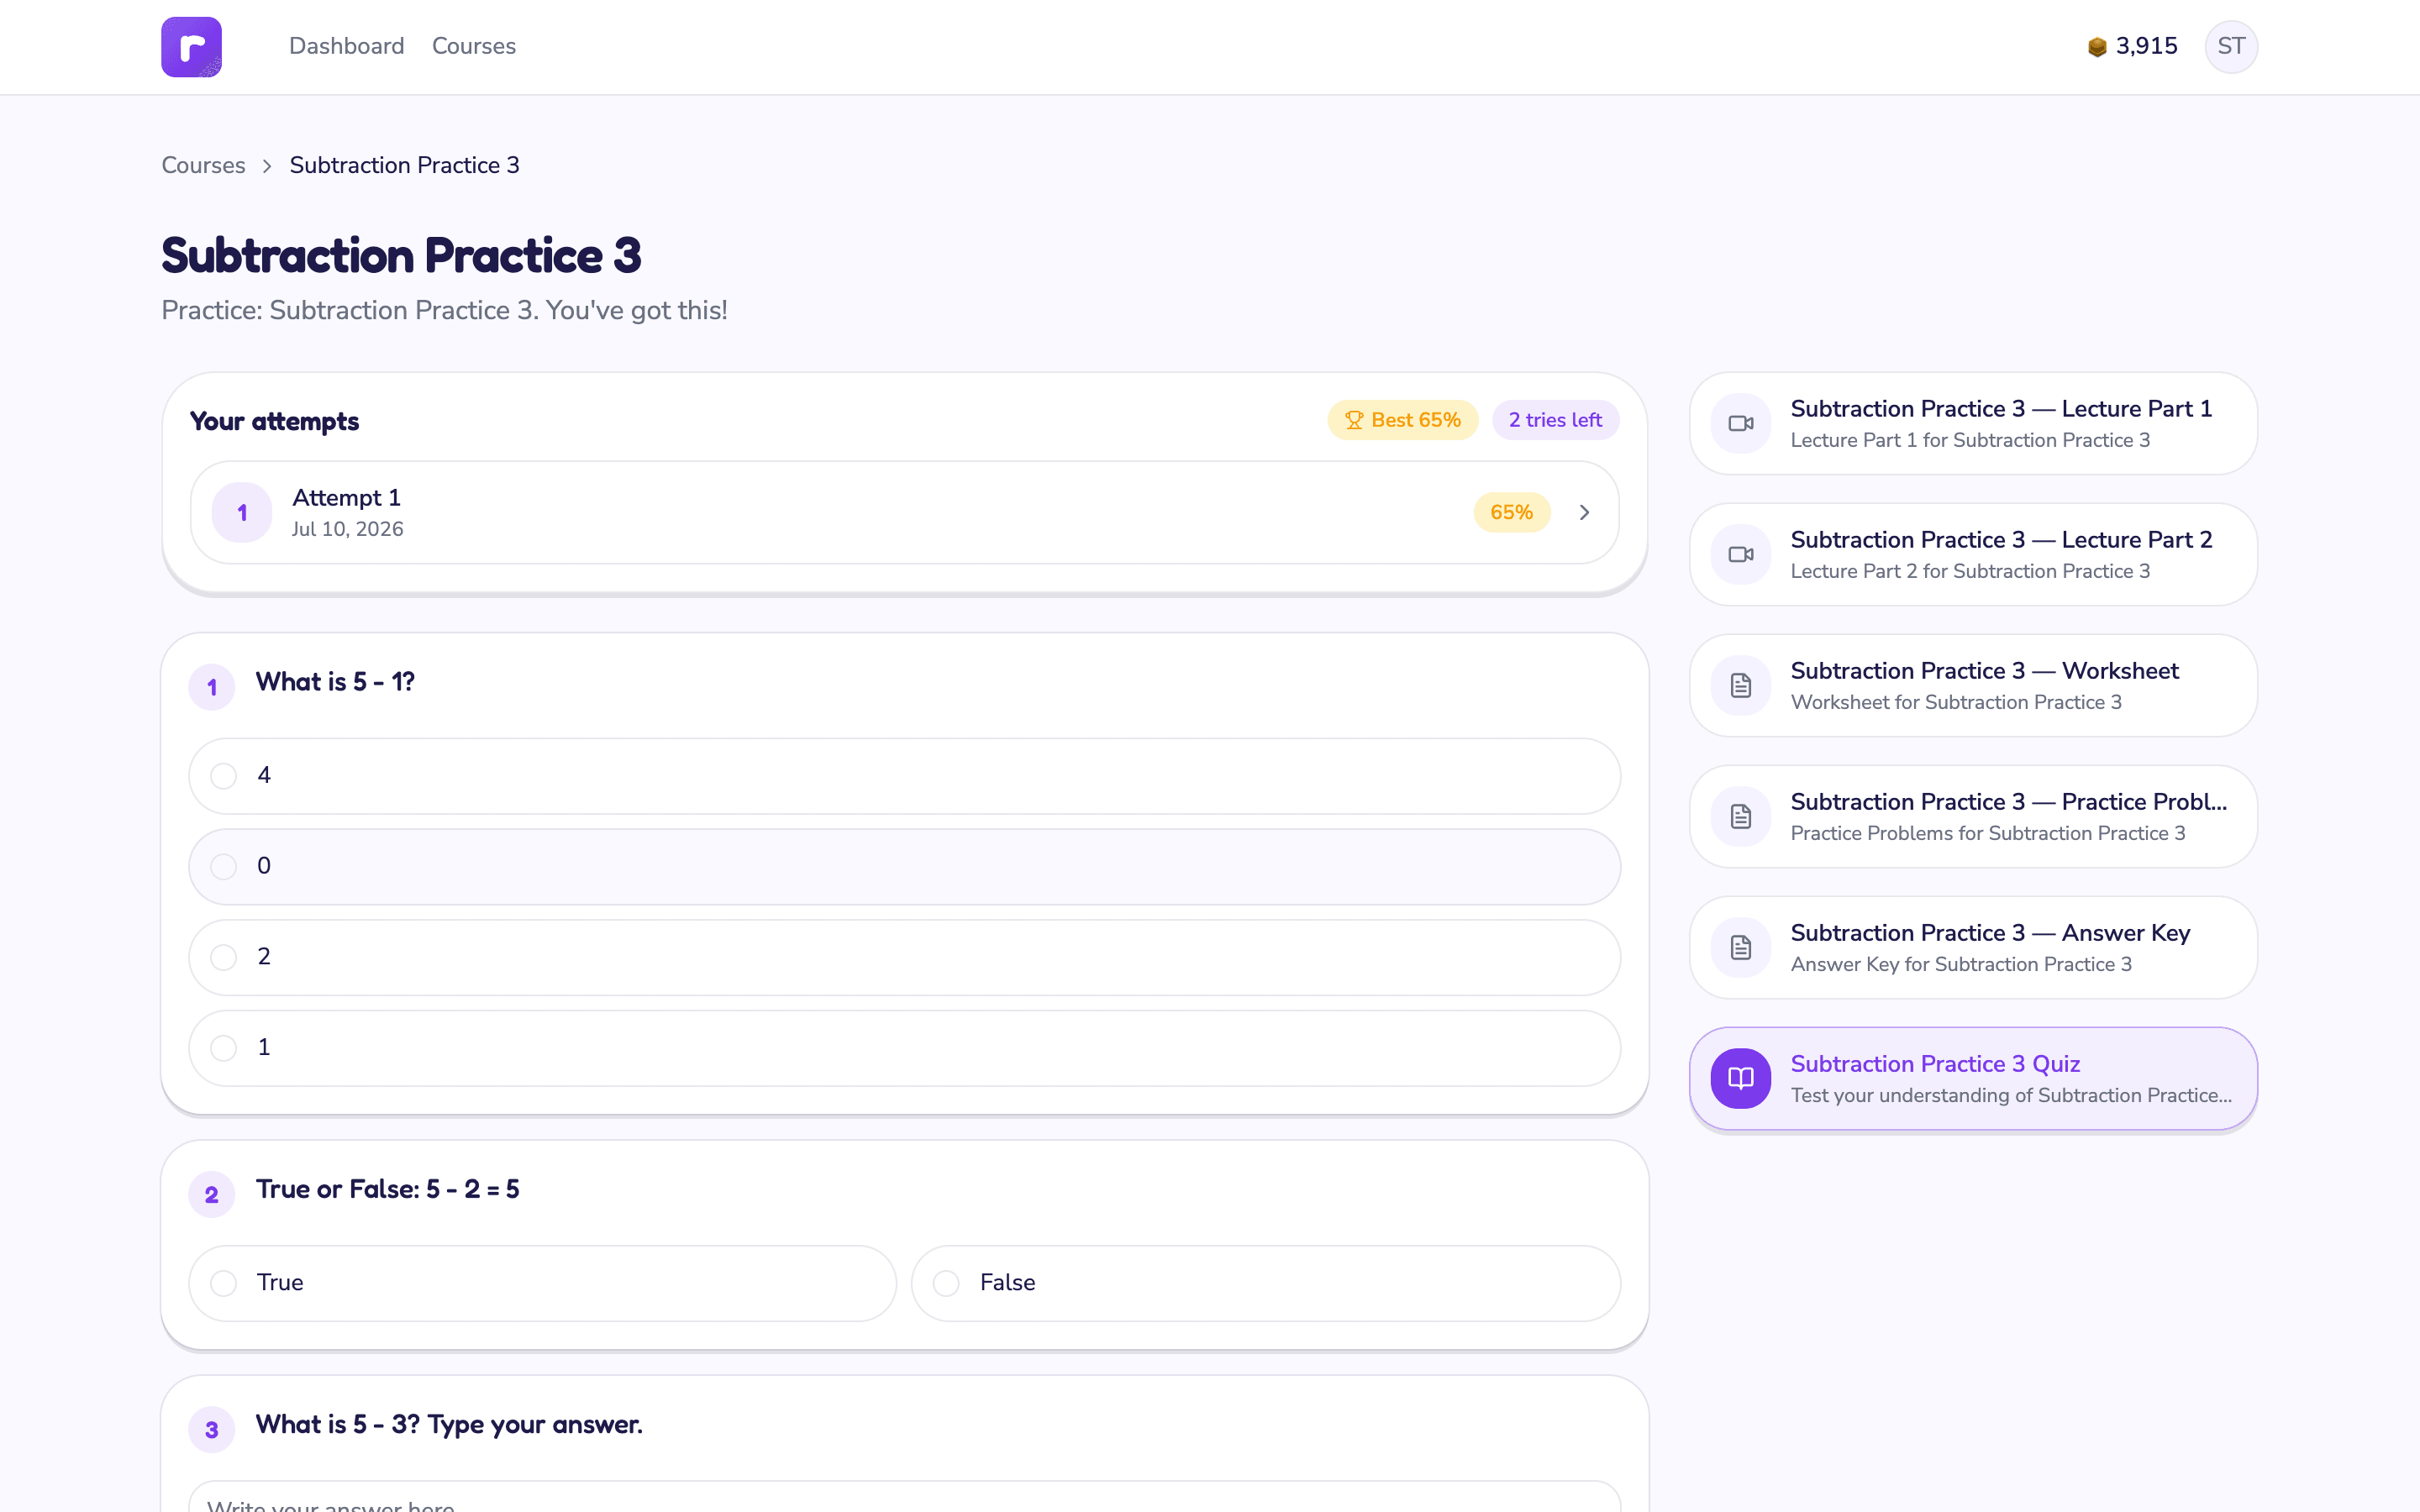Click the document icon for Worksheet
Viewport: 2420px width, 1512px height.
pos(1740,685)
